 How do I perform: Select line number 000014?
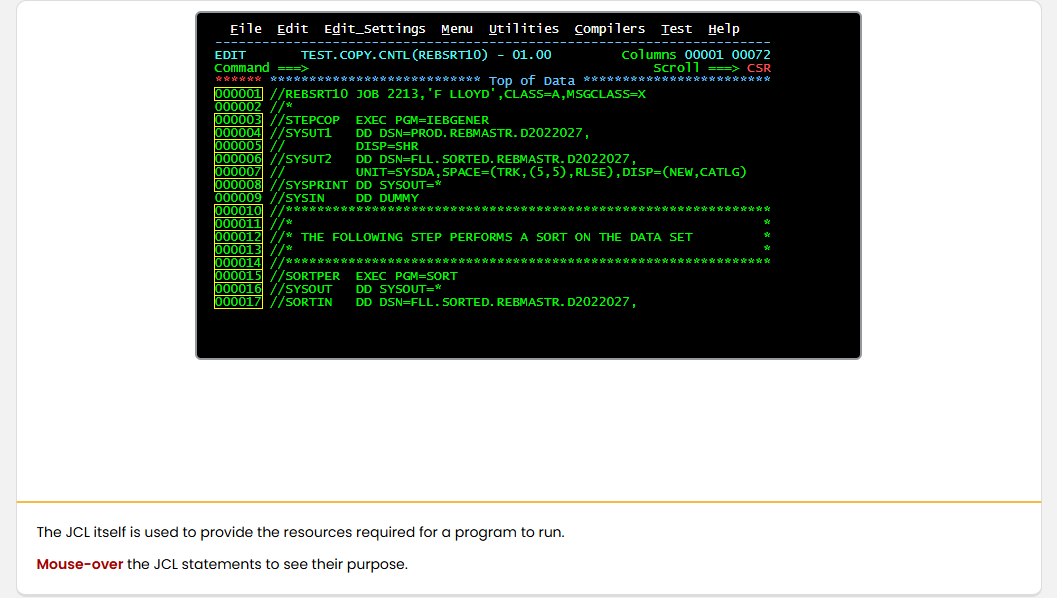pos(238,263)
